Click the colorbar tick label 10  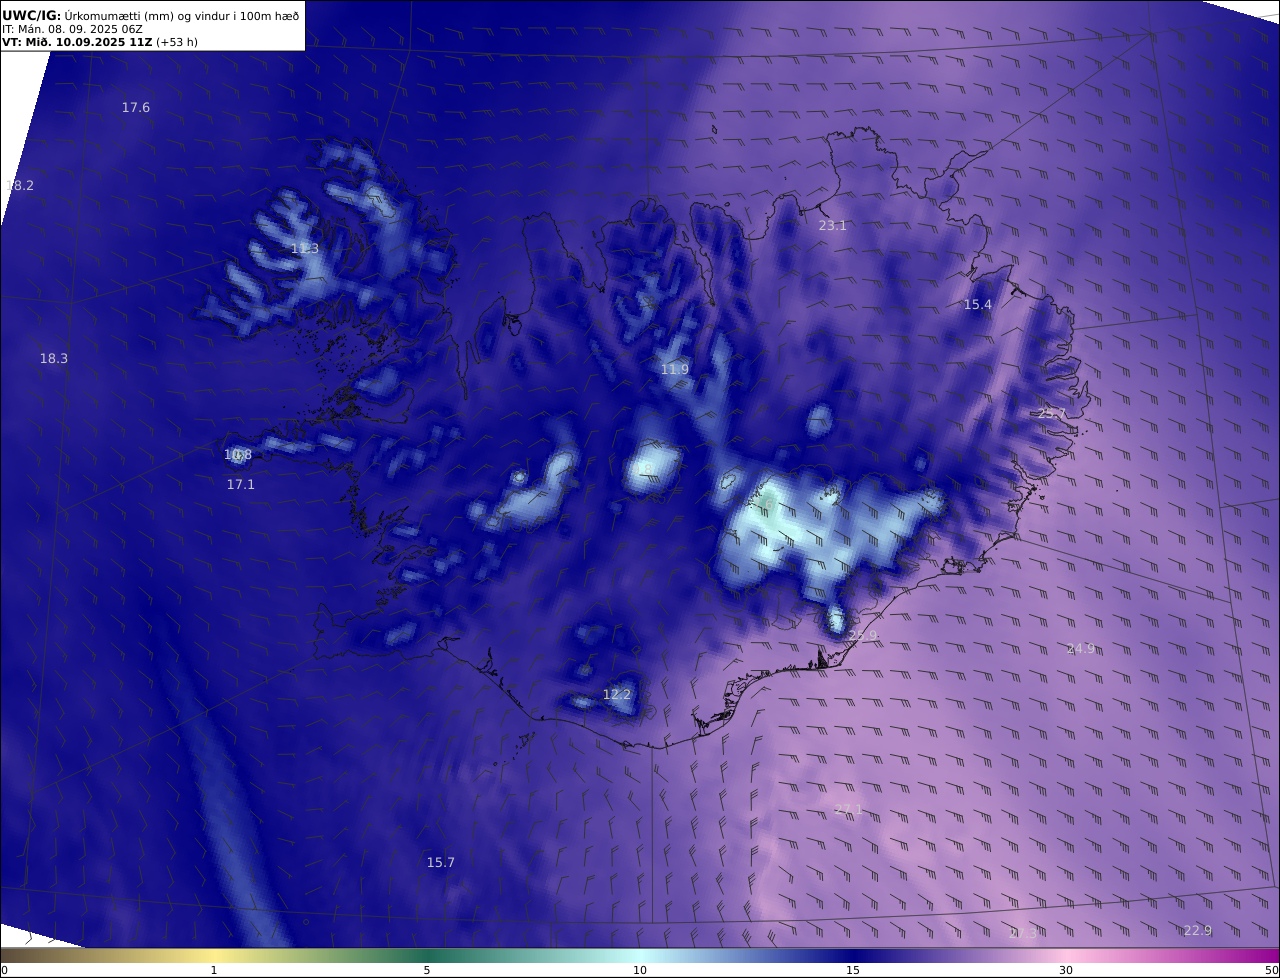[x=640, y=970]
